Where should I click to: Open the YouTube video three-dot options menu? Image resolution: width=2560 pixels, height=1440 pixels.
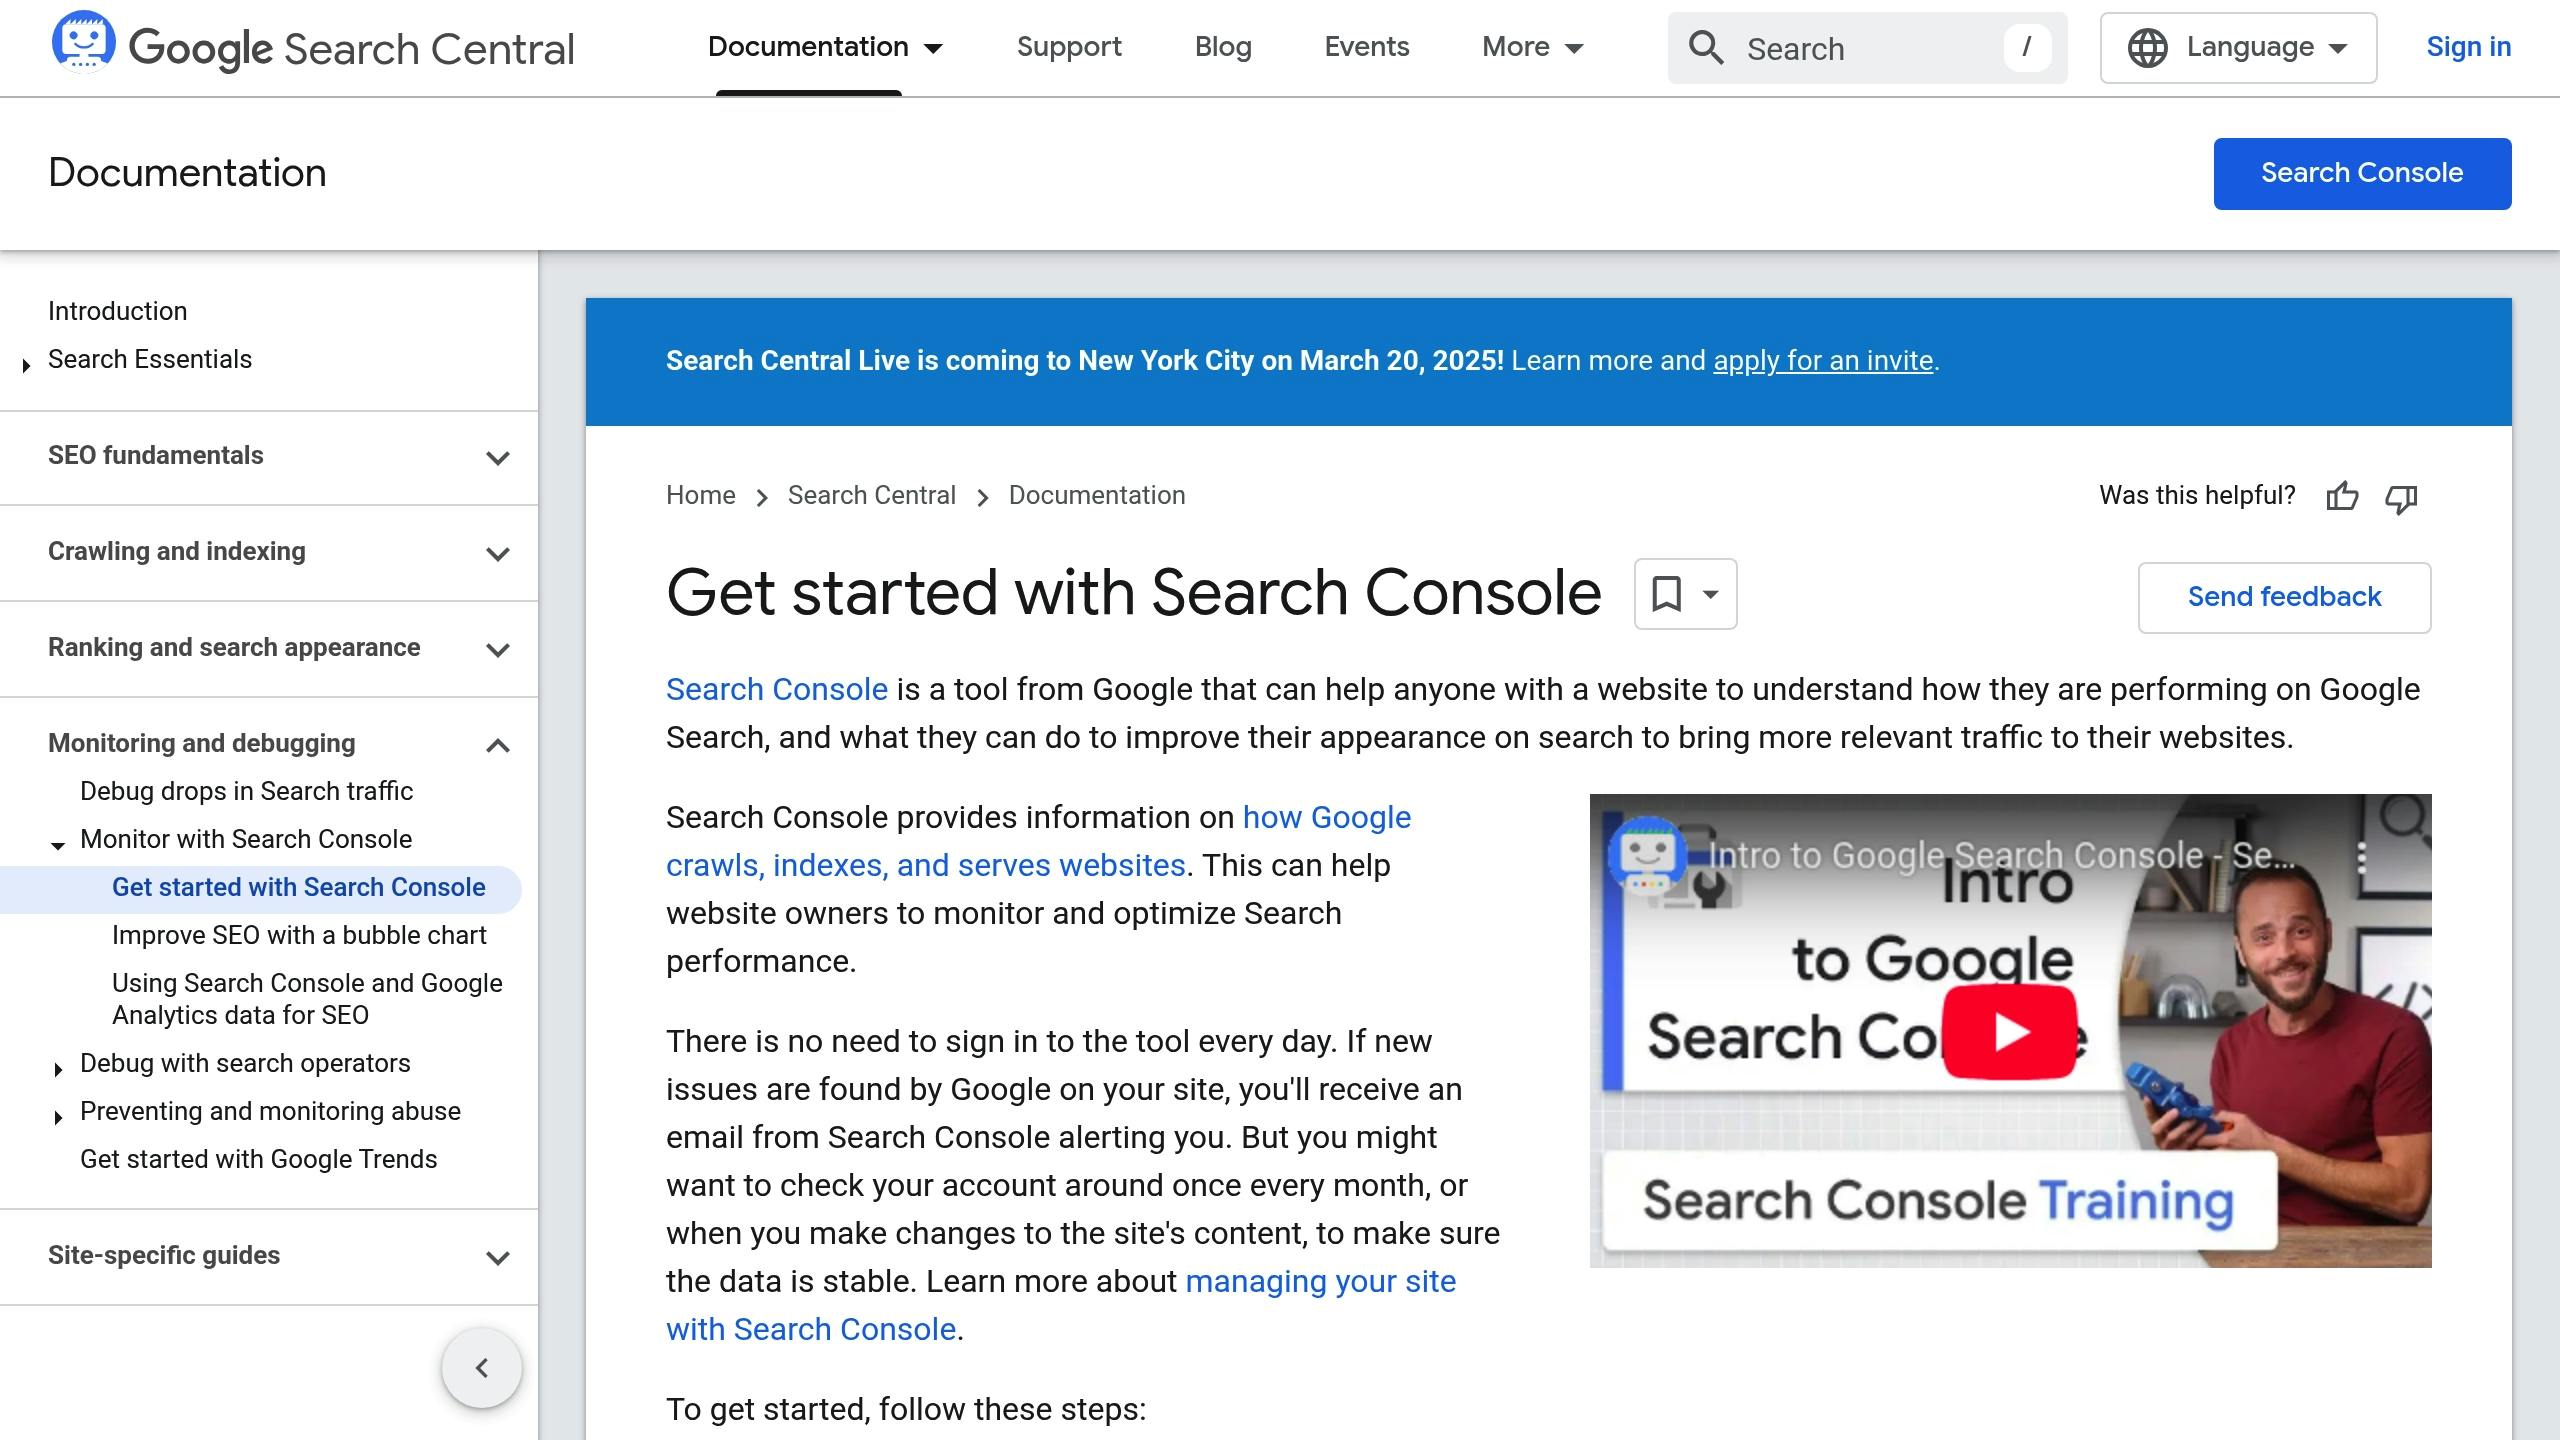click(2361, 857)
